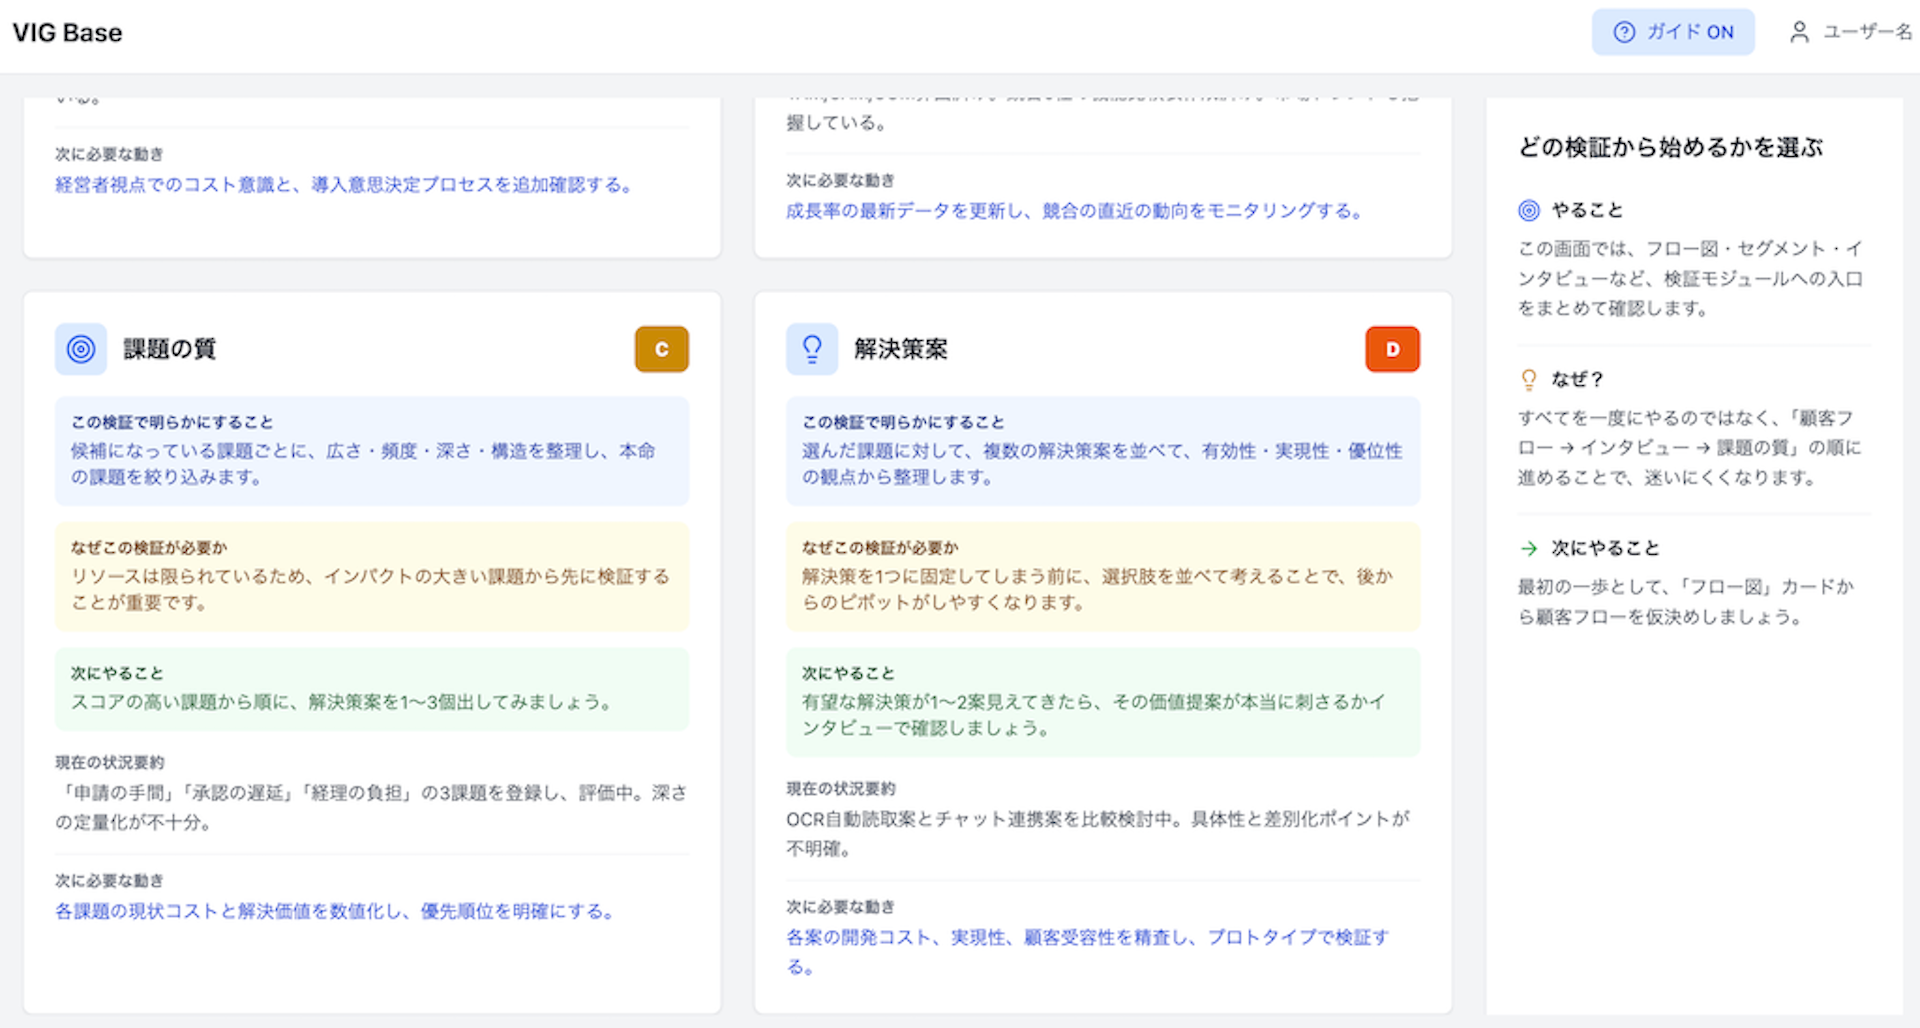Click blue この検証で明らかにすること box in 課題の質

point(371,451)
